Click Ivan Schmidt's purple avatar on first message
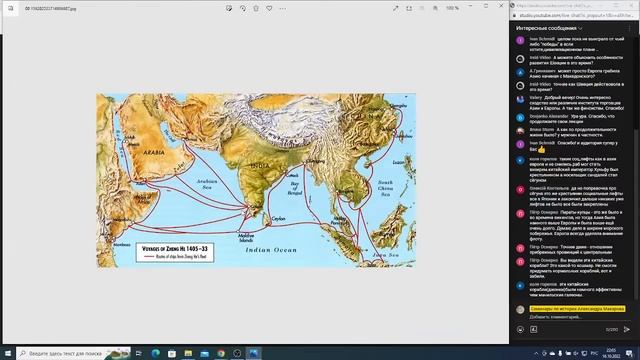 [x=520, y=40]
